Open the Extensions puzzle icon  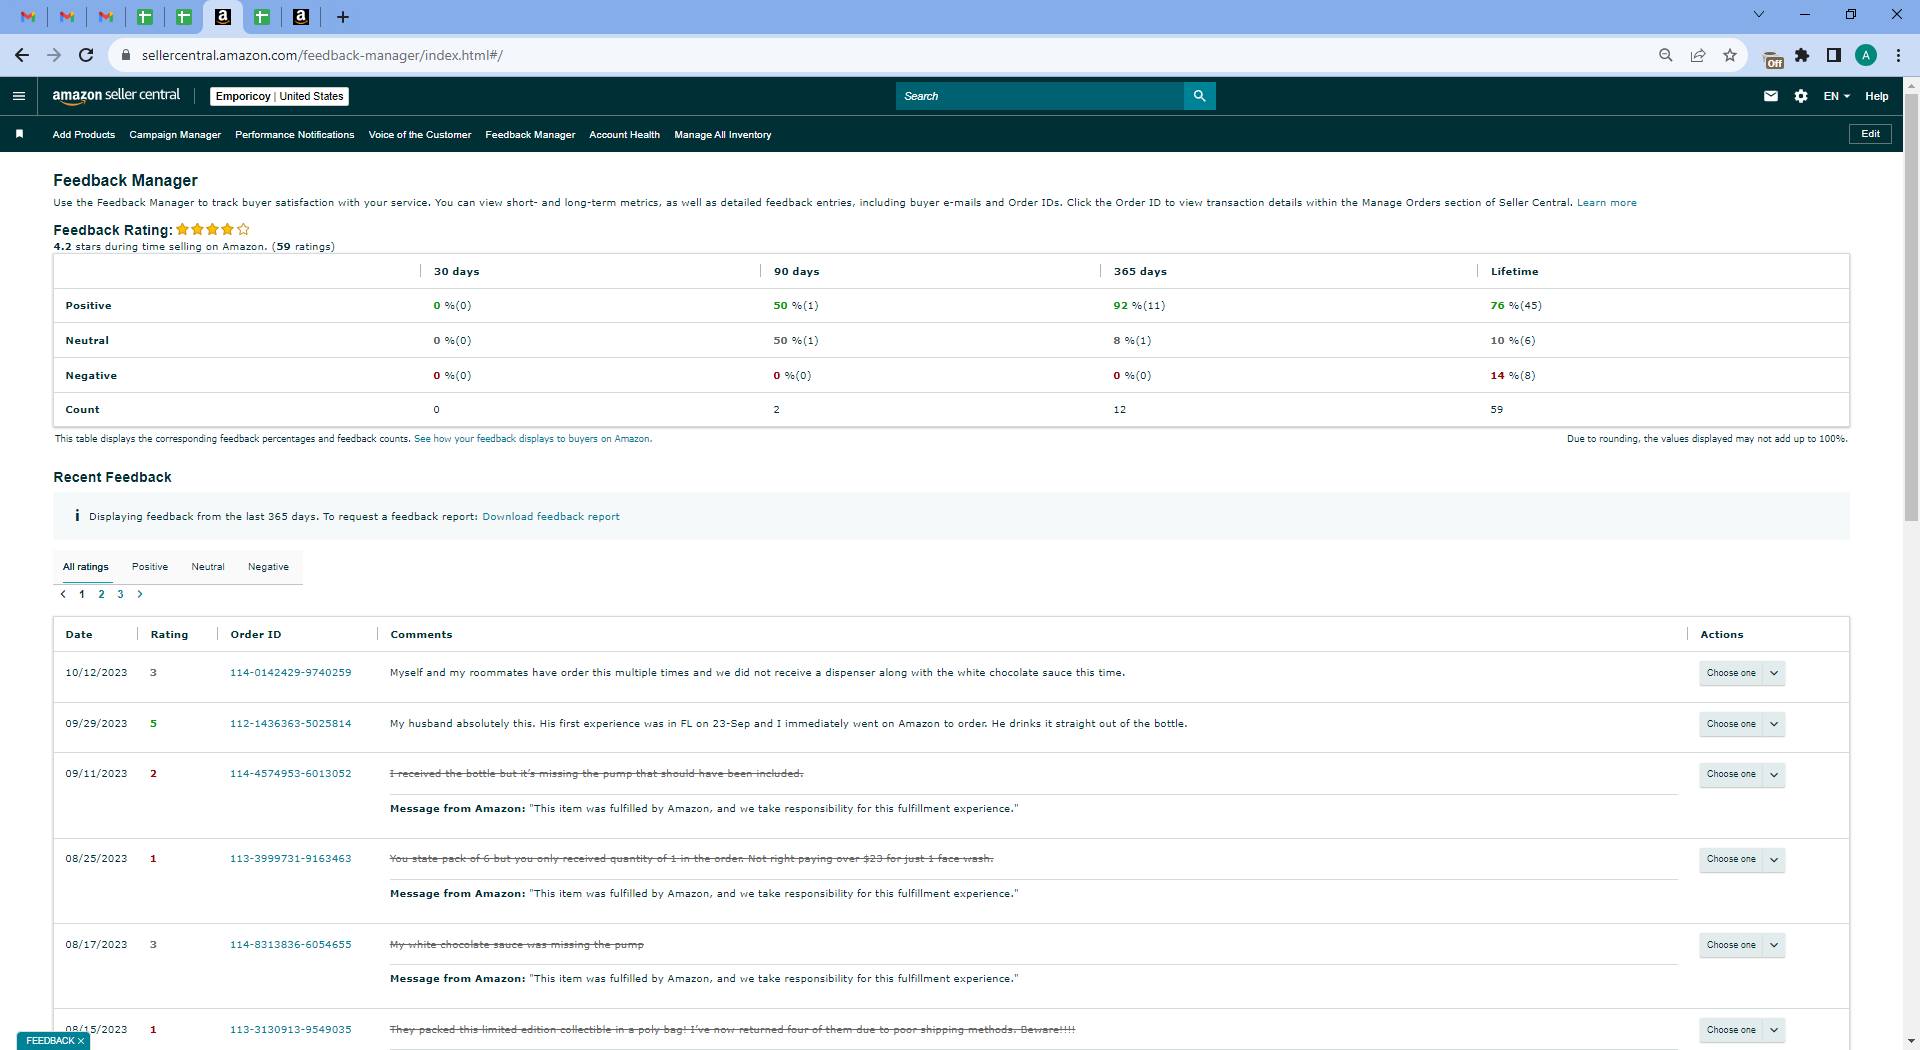1802,55
